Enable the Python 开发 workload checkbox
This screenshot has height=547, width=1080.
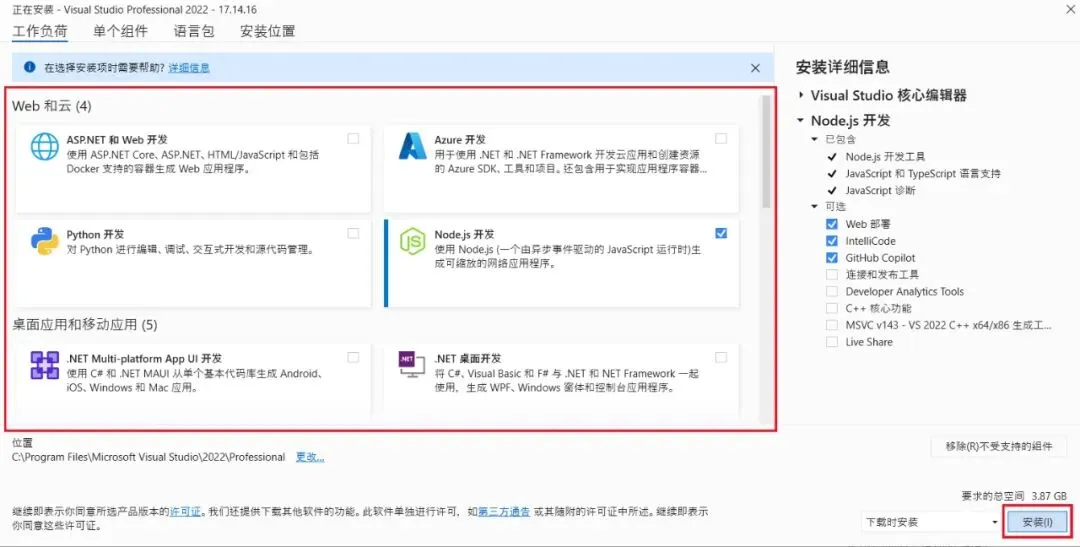pyautogui.click(x=353, y=234)
